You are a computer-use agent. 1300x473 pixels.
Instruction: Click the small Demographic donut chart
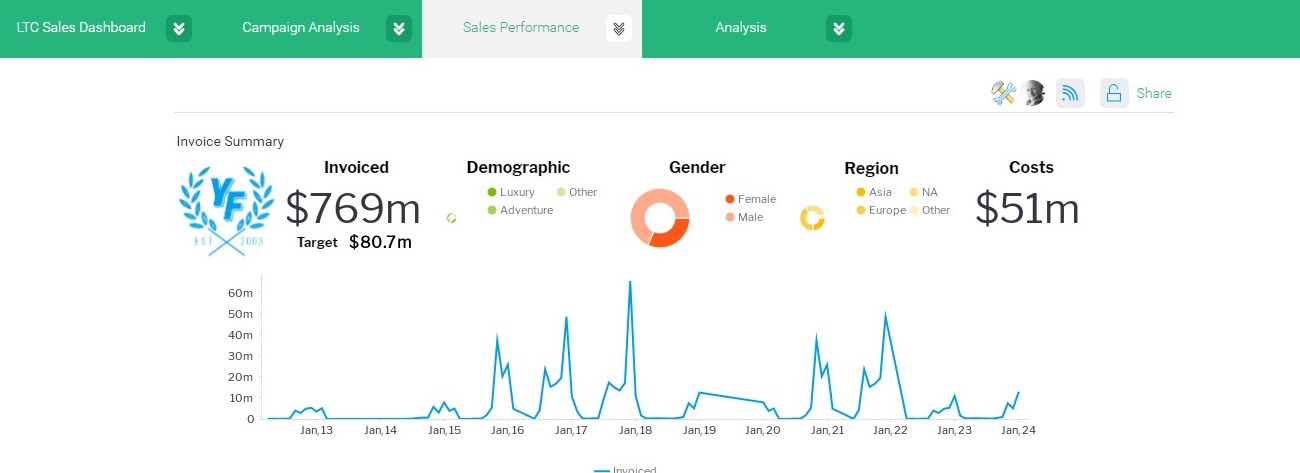pyautogui.click(x=451, y=218)
